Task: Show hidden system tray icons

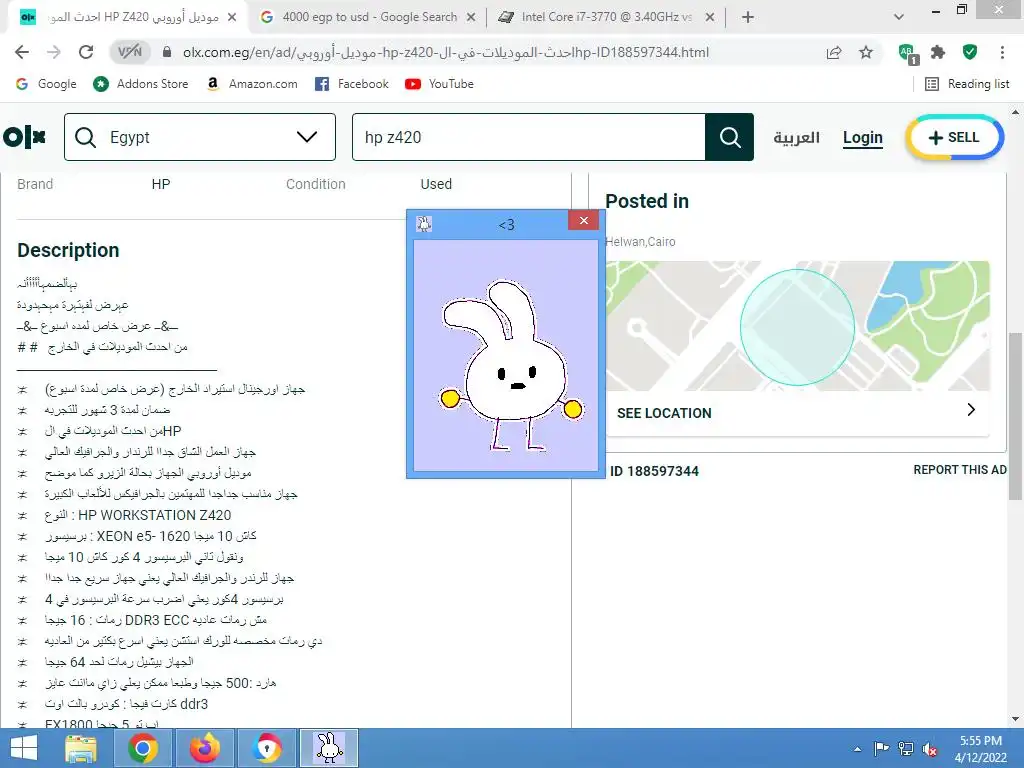Action: 857,749
